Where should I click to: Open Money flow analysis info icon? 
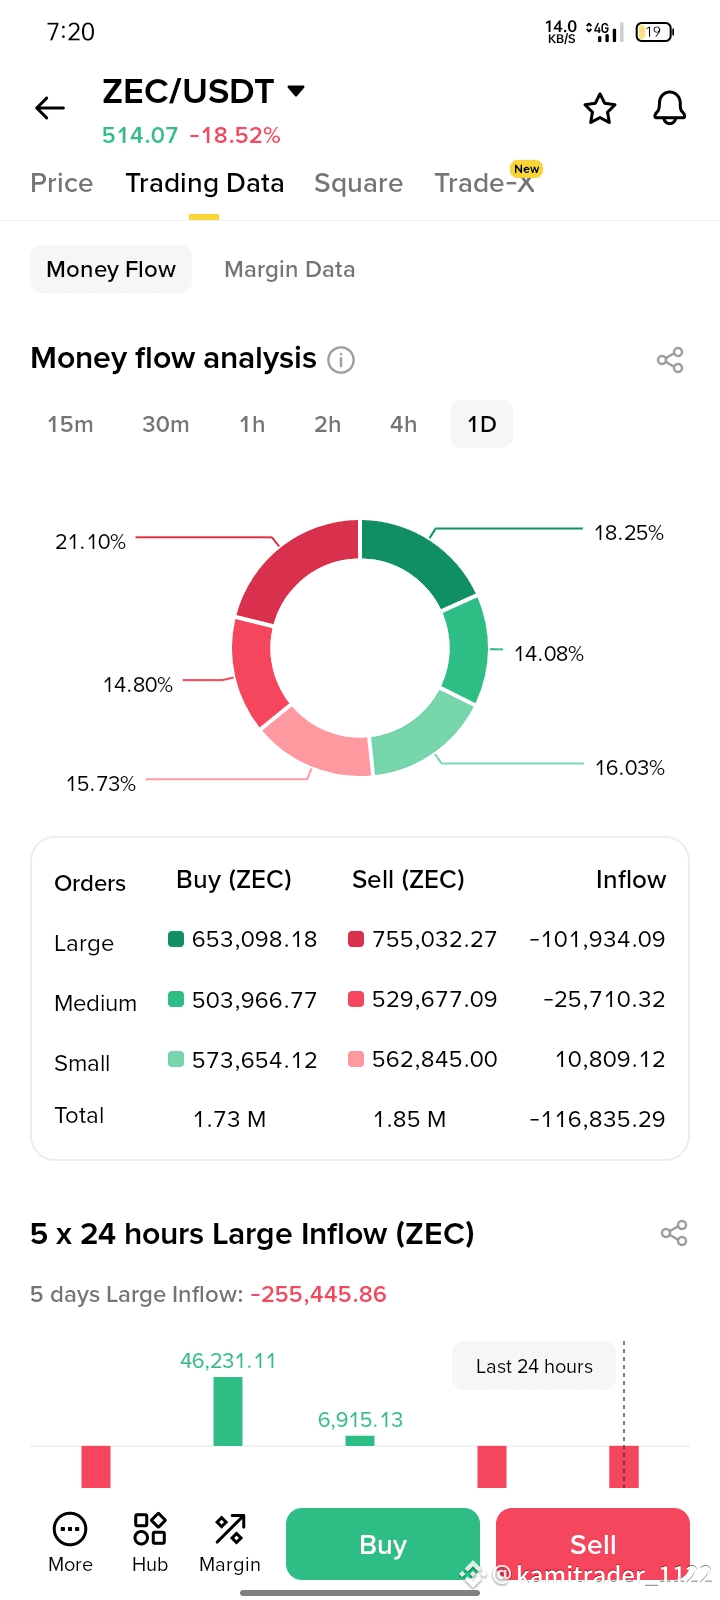coord(341,360)
